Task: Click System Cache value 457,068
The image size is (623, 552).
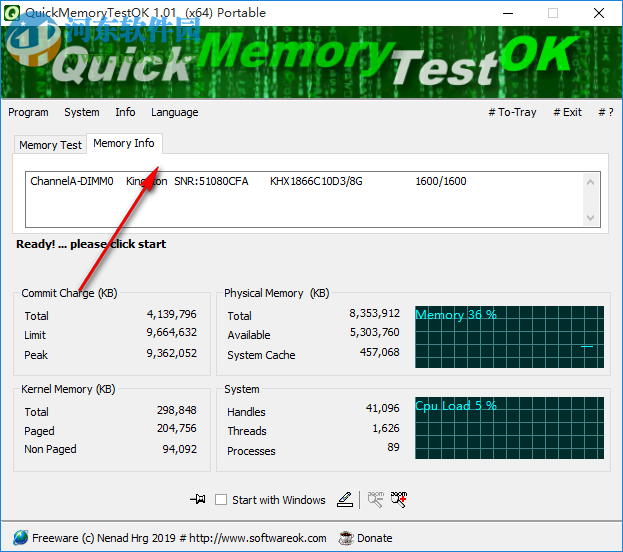Action: [x=379, y=352]
